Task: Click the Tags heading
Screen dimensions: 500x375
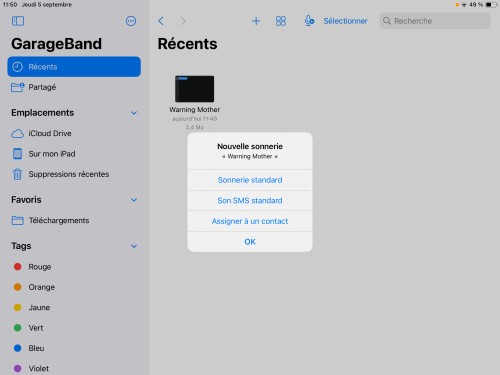Action: click(21, 246)
